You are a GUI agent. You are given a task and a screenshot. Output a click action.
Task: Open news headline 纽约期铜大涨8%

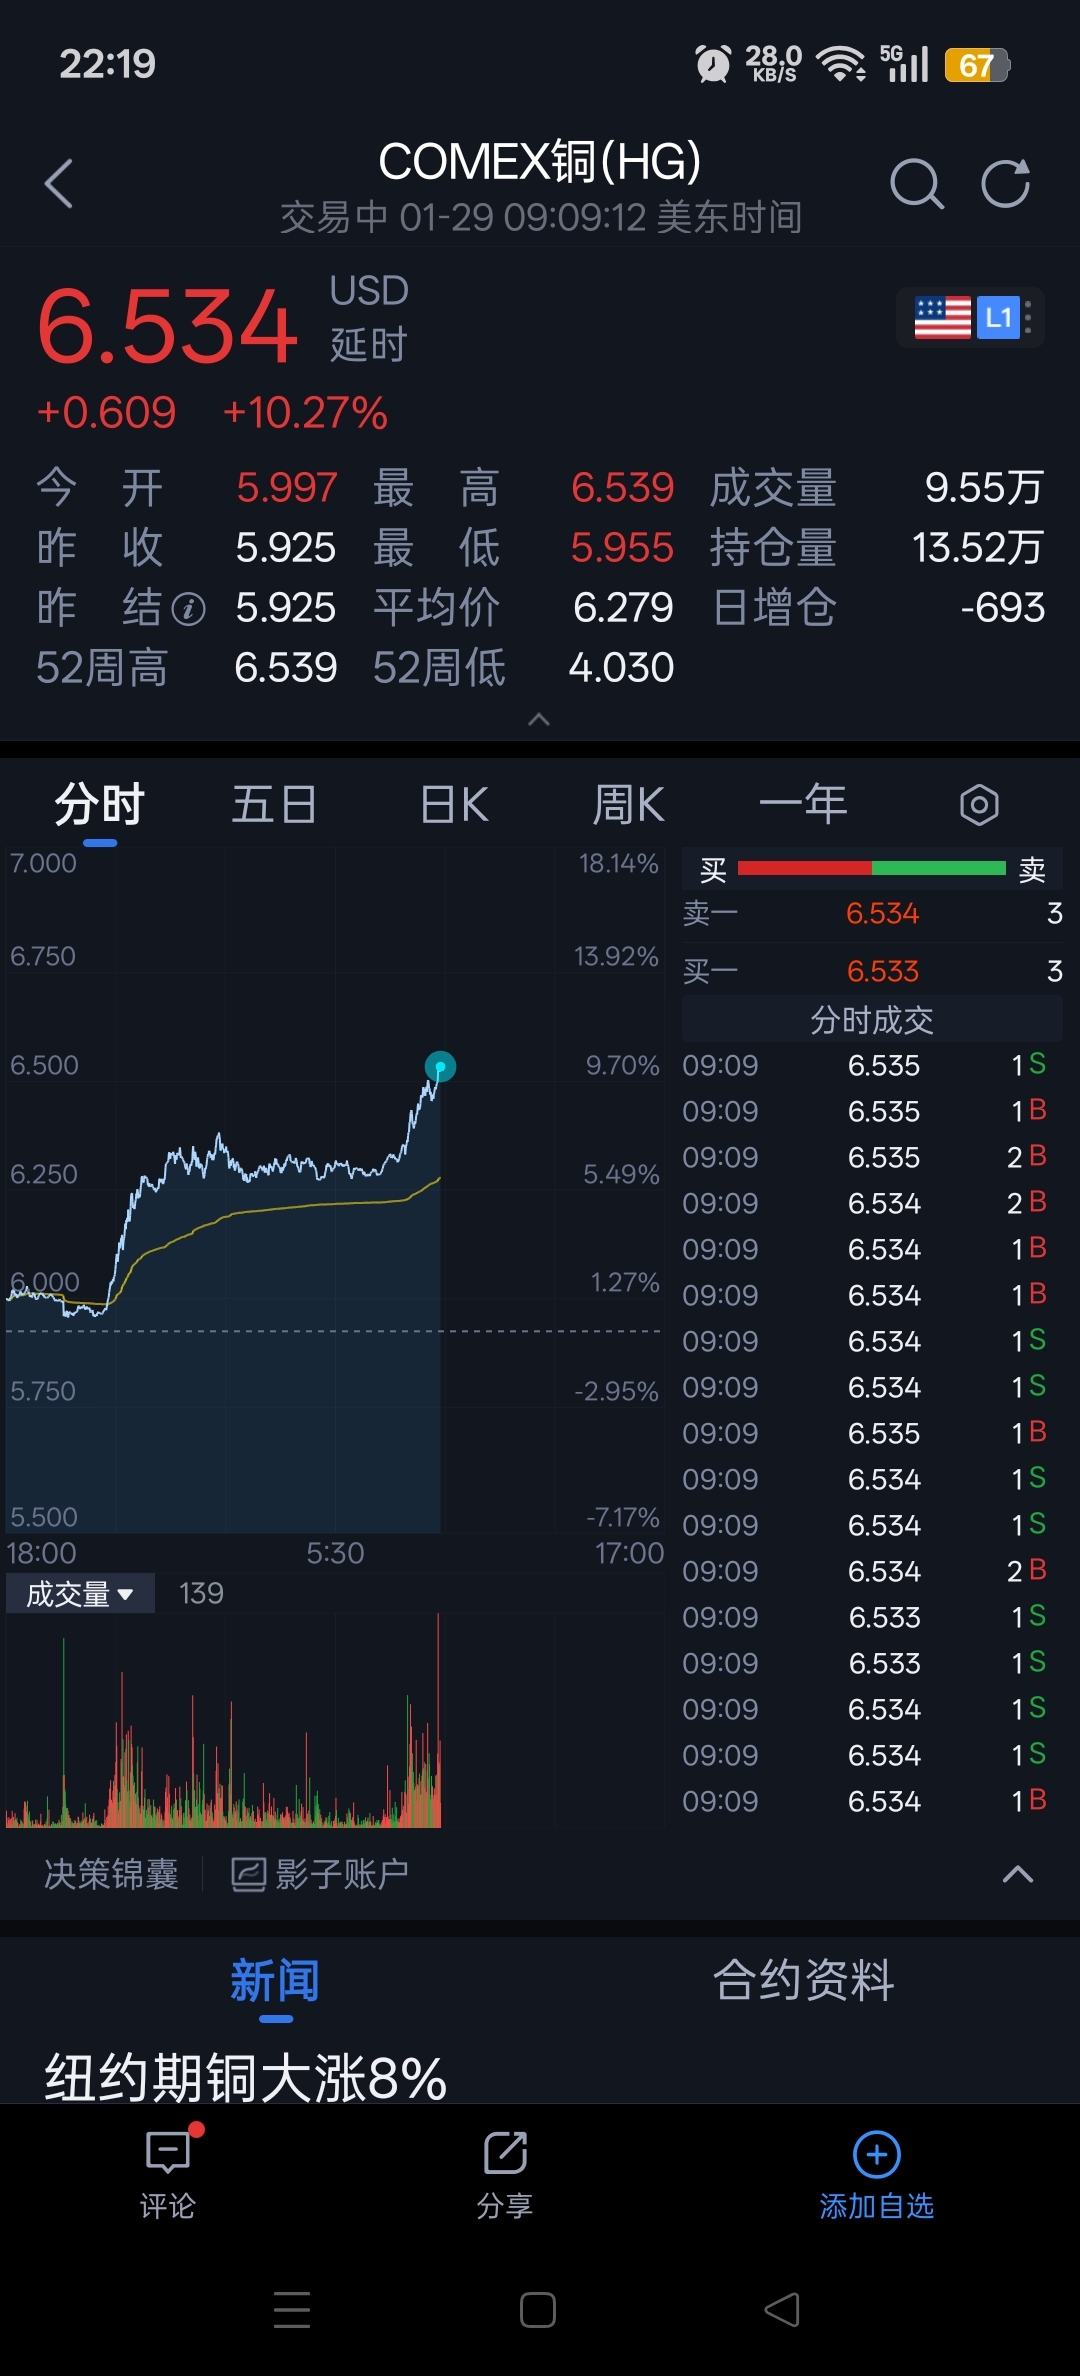pos(245,2078)
